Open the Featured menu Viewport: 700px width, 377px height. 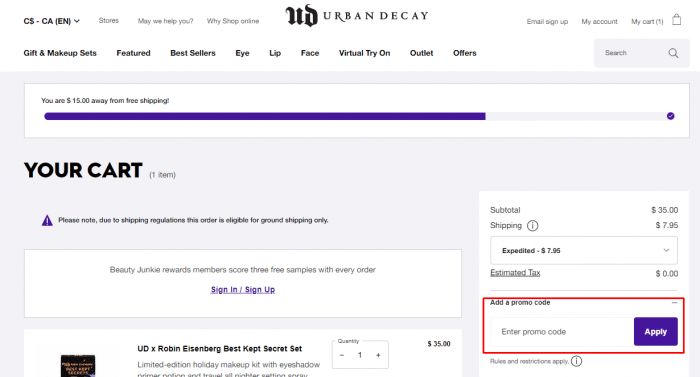pos(133,53)
